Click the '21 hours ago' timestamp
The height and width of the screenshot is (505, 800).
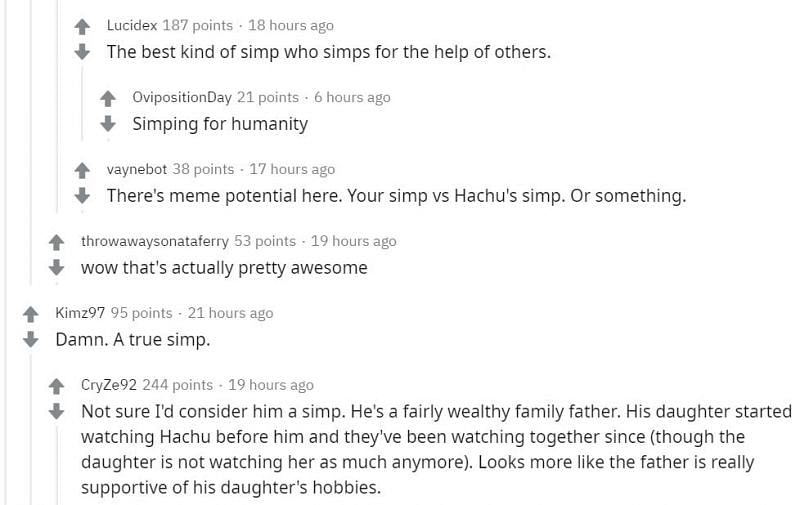click(x=230, y=313)
